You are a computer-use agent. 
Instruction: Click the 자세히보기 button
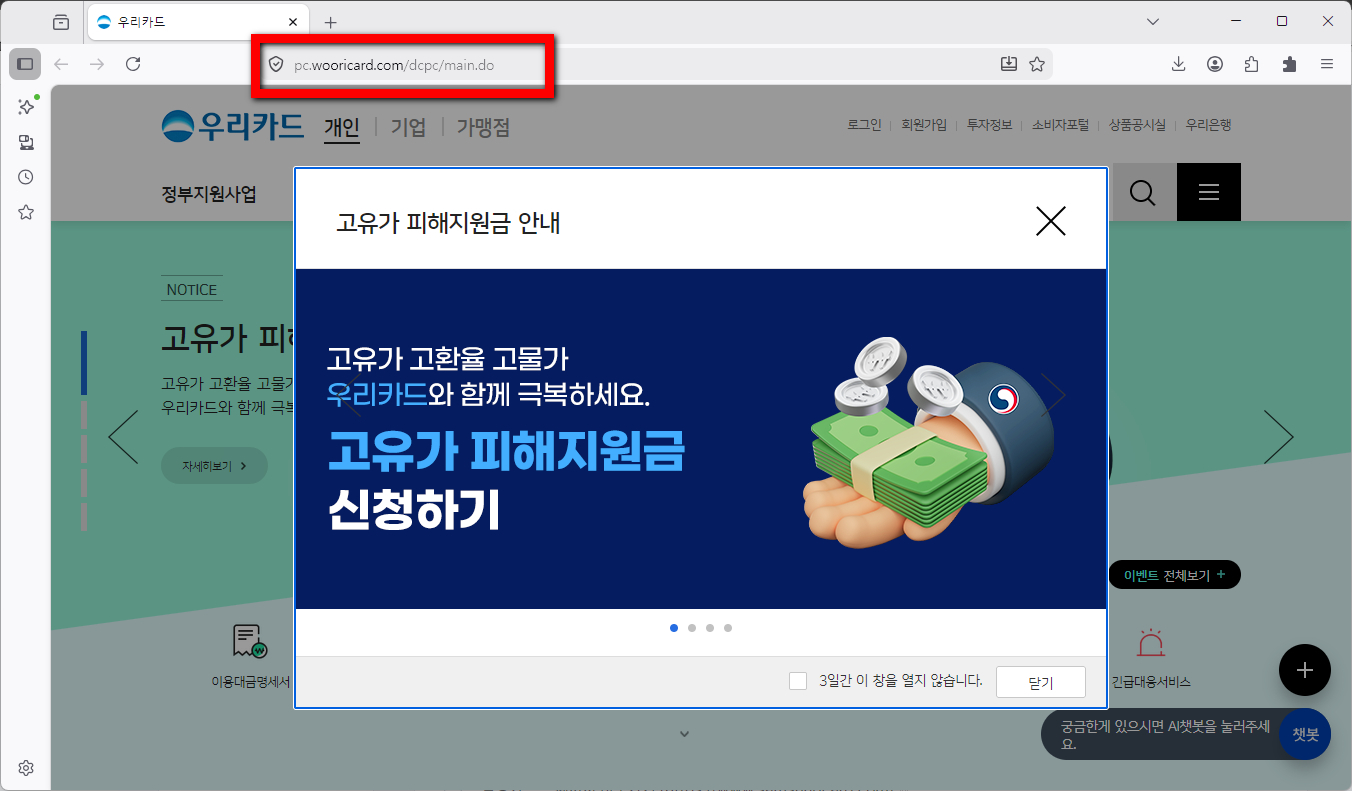[214, 465]
